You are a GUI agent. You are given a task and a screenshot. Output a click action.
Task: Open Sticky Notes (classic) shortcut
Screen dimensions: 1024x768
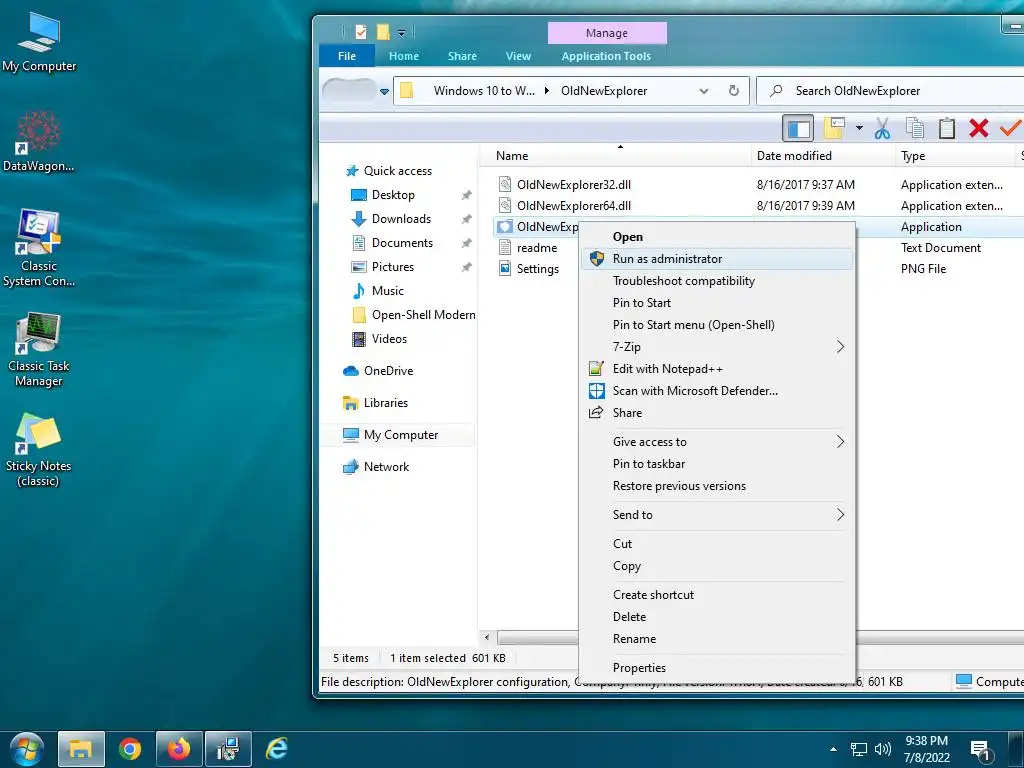(x=39, y=450)
